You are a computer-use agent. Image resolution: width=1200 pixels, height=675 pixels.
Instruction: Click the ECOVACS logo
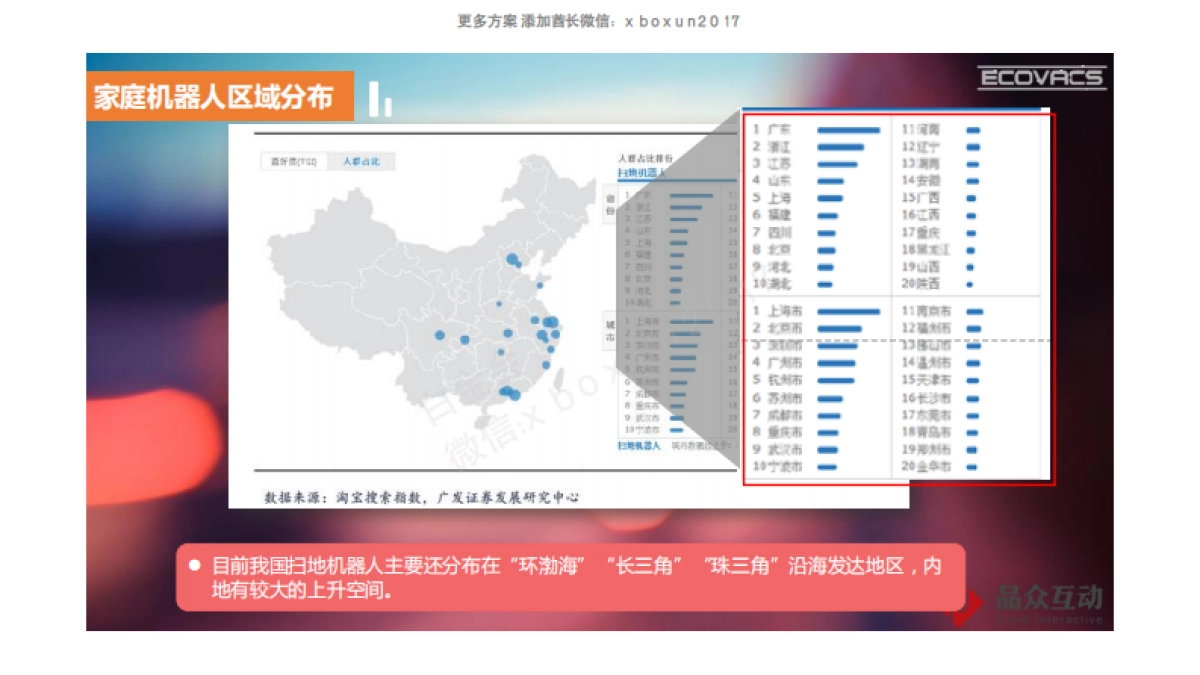[1040, 75]
